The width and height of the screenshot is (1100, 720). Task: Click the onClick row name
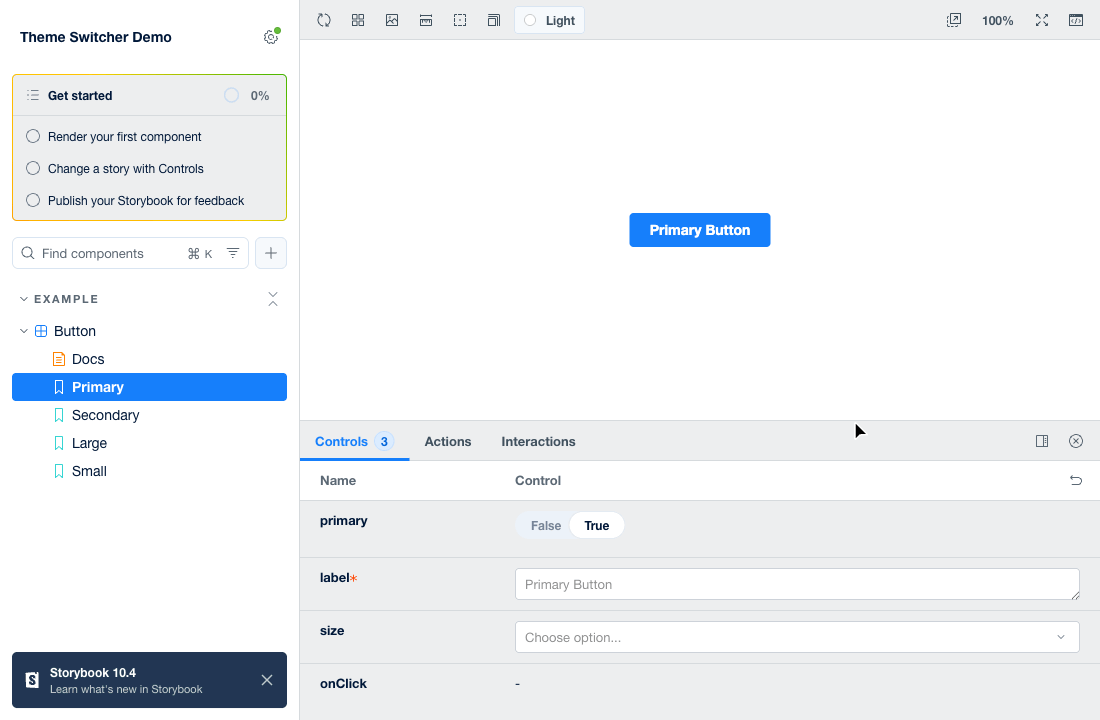click(x=343, y=684)
